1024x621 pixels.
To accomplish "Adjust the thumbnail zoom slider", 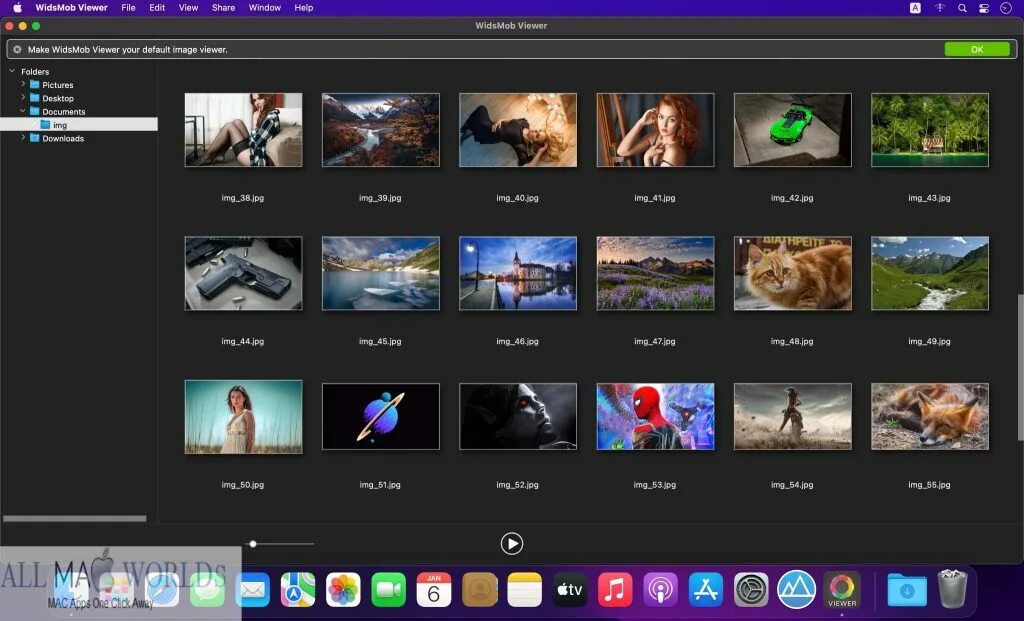I will coord(253,543).
